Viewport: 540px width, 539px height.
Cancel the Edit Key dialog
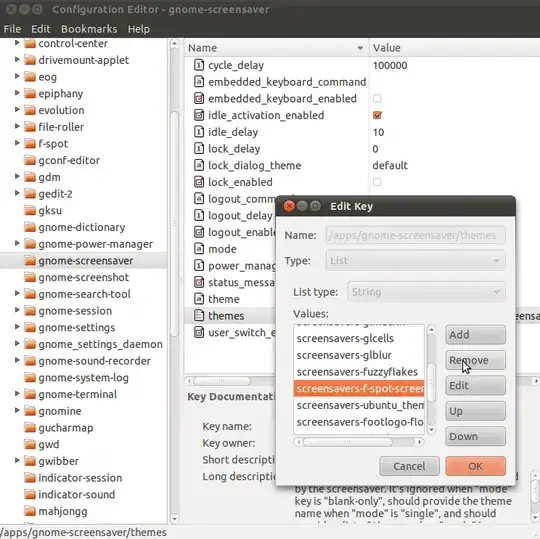point(409,466)
